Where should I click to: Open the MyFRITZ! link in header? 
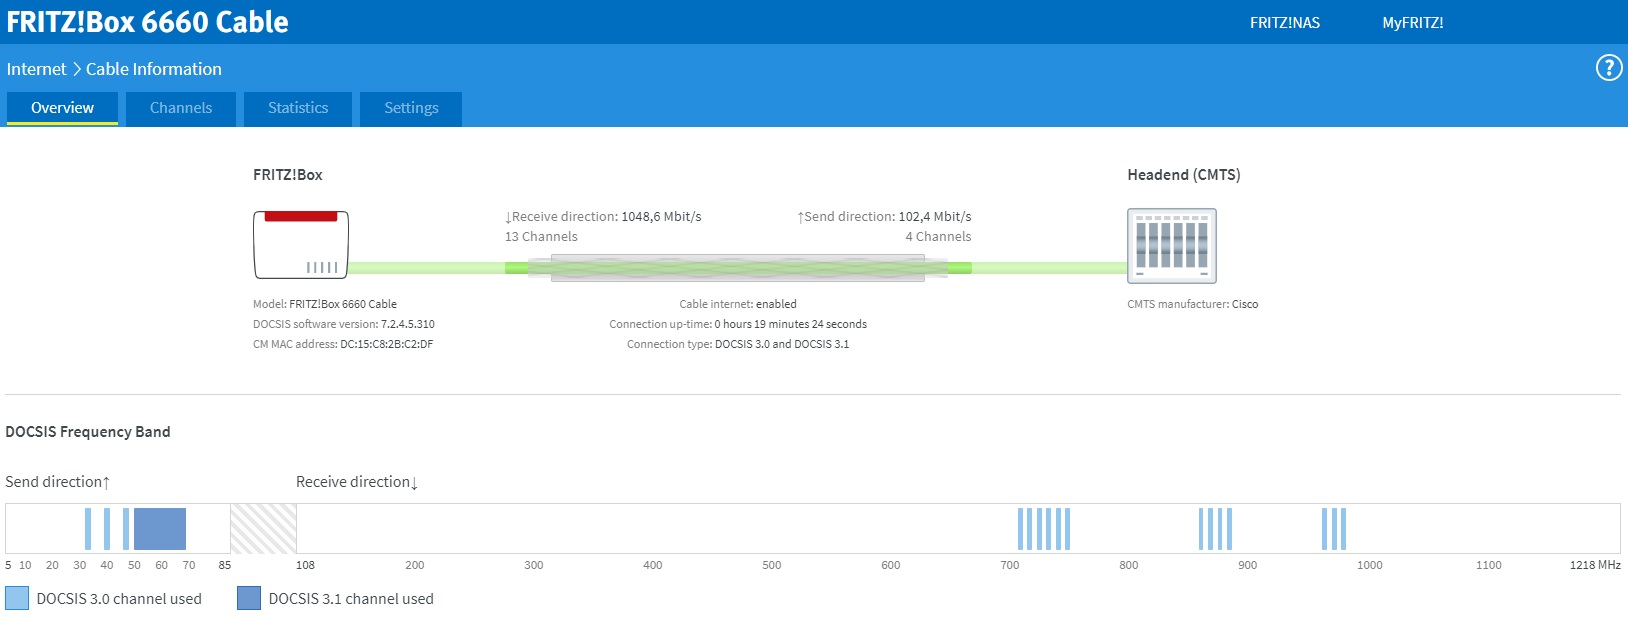click(1412, 23)
